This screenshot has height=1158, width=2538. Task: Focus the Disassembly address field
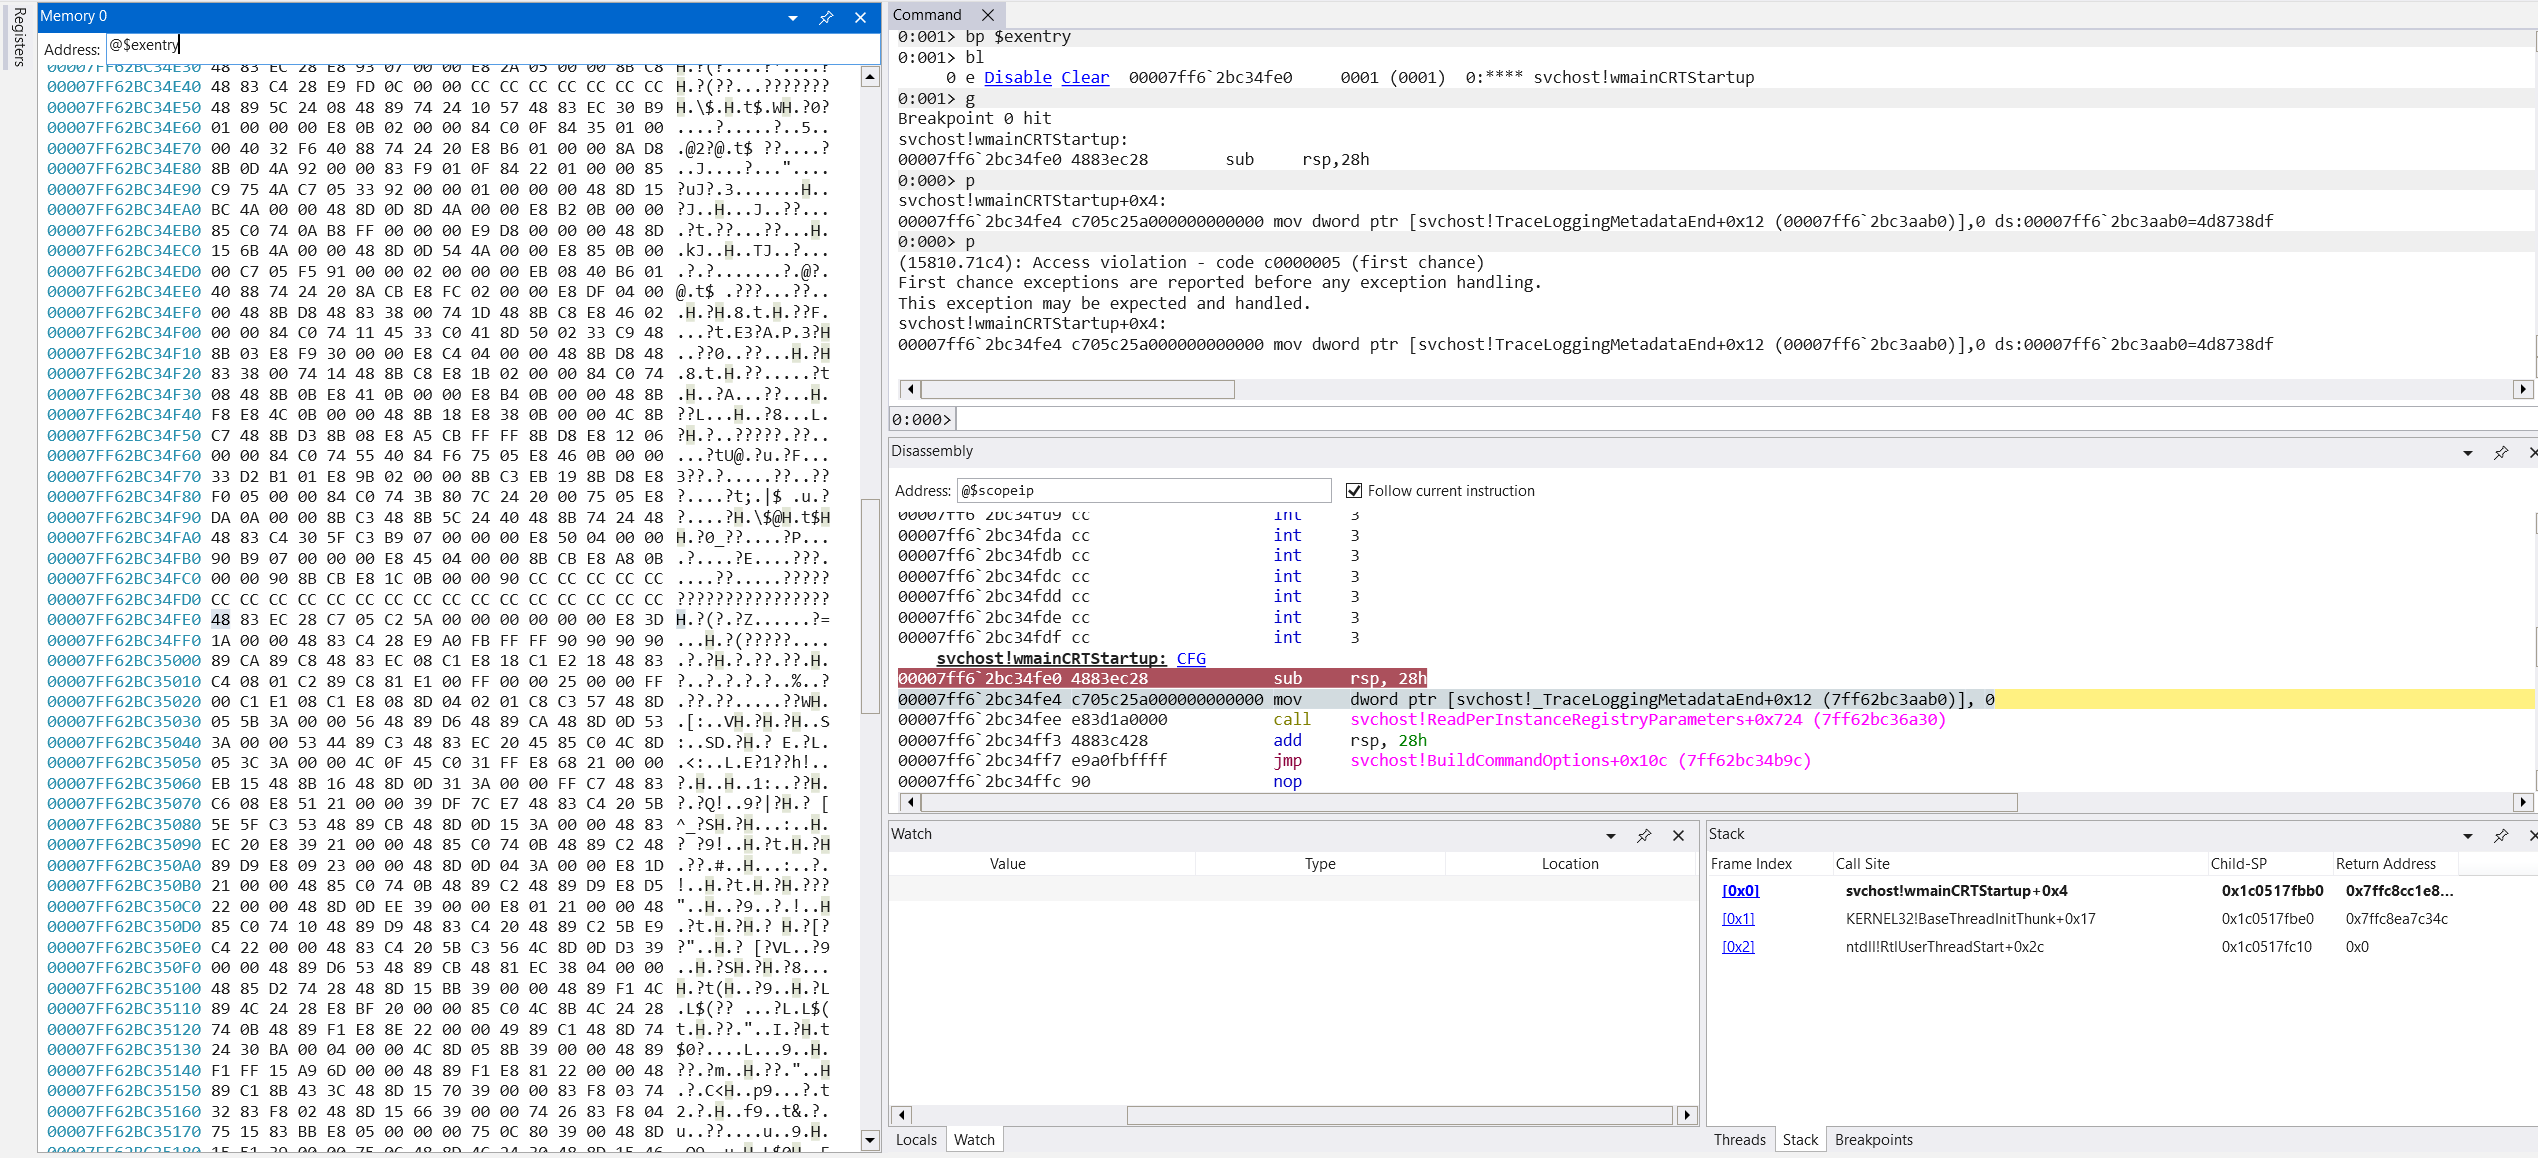(1144, 491)
